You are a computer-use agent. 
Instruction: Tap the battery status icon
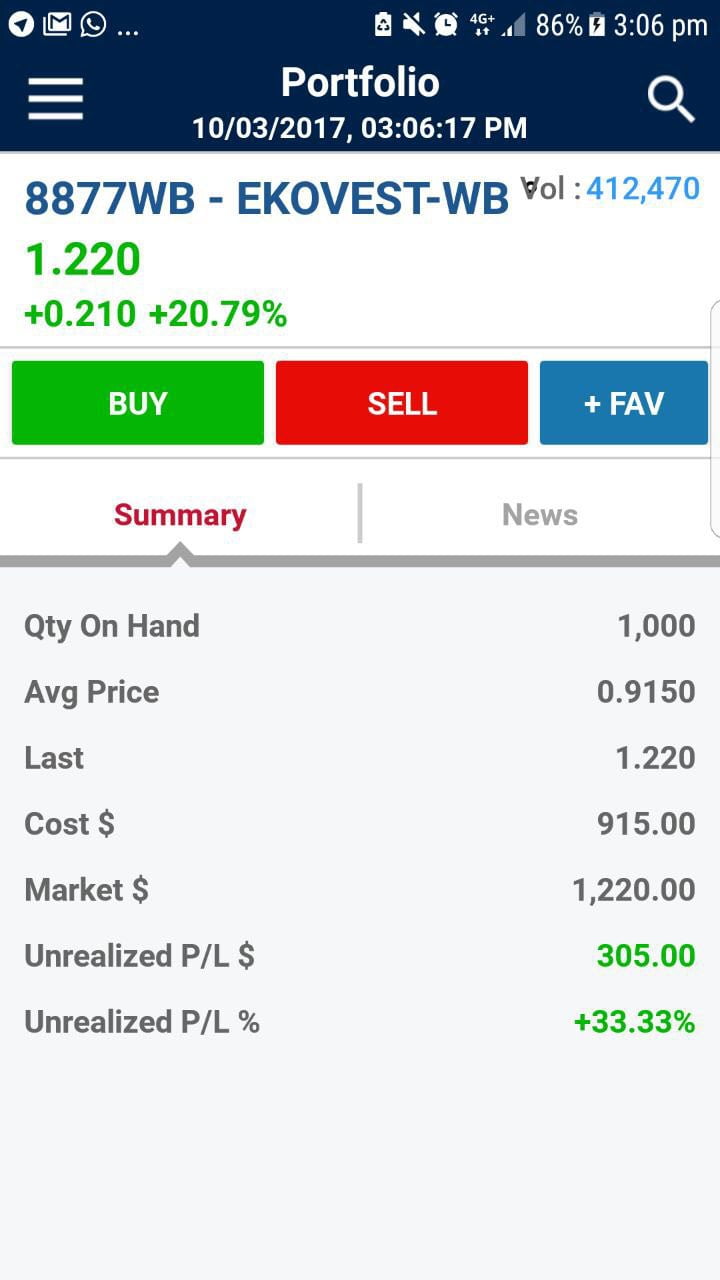click(598, 25)
